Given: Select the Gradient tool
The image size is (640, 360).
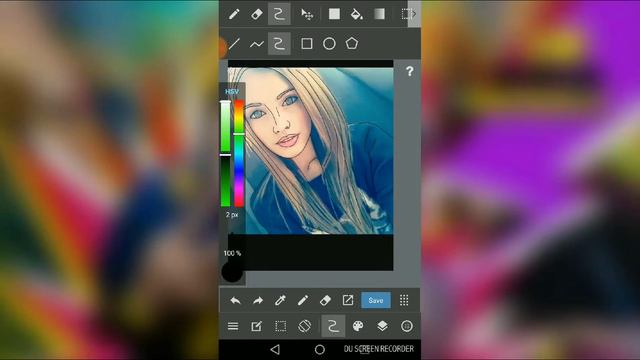Looking at the screenshot, I should [380, 14].
